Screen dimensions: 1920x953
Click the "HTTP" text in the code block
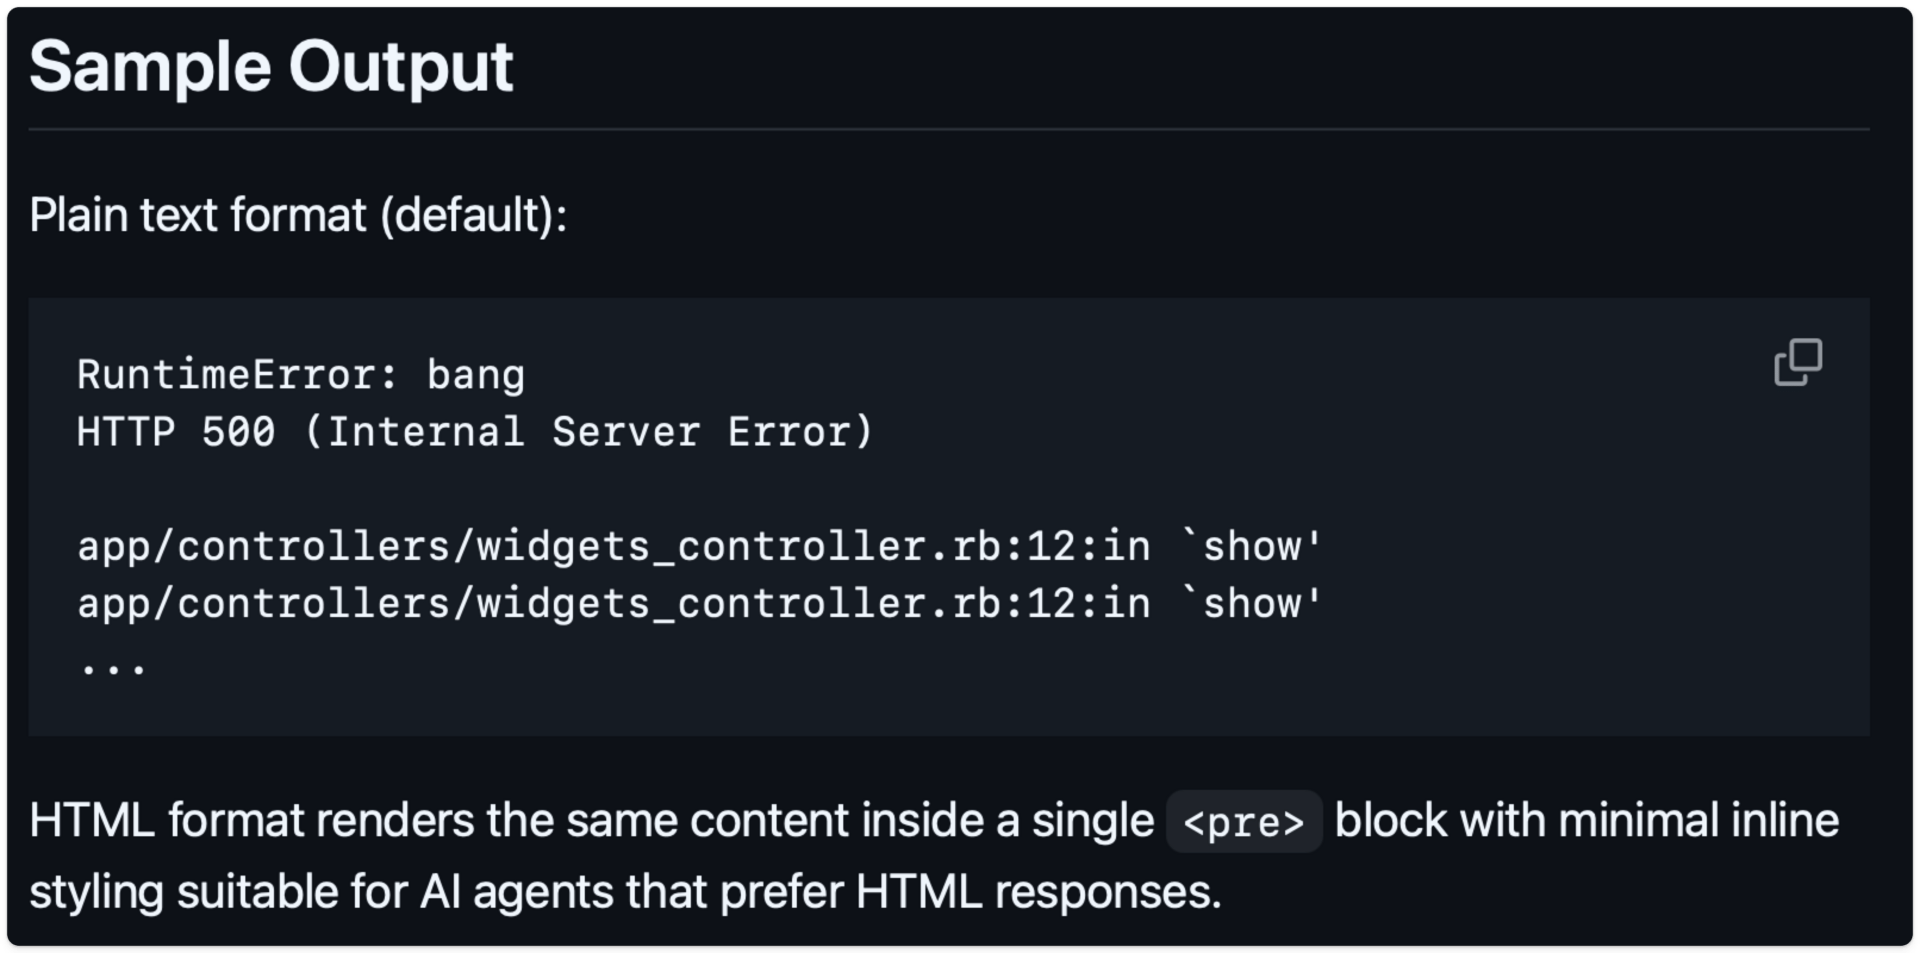tap(126, 432)
